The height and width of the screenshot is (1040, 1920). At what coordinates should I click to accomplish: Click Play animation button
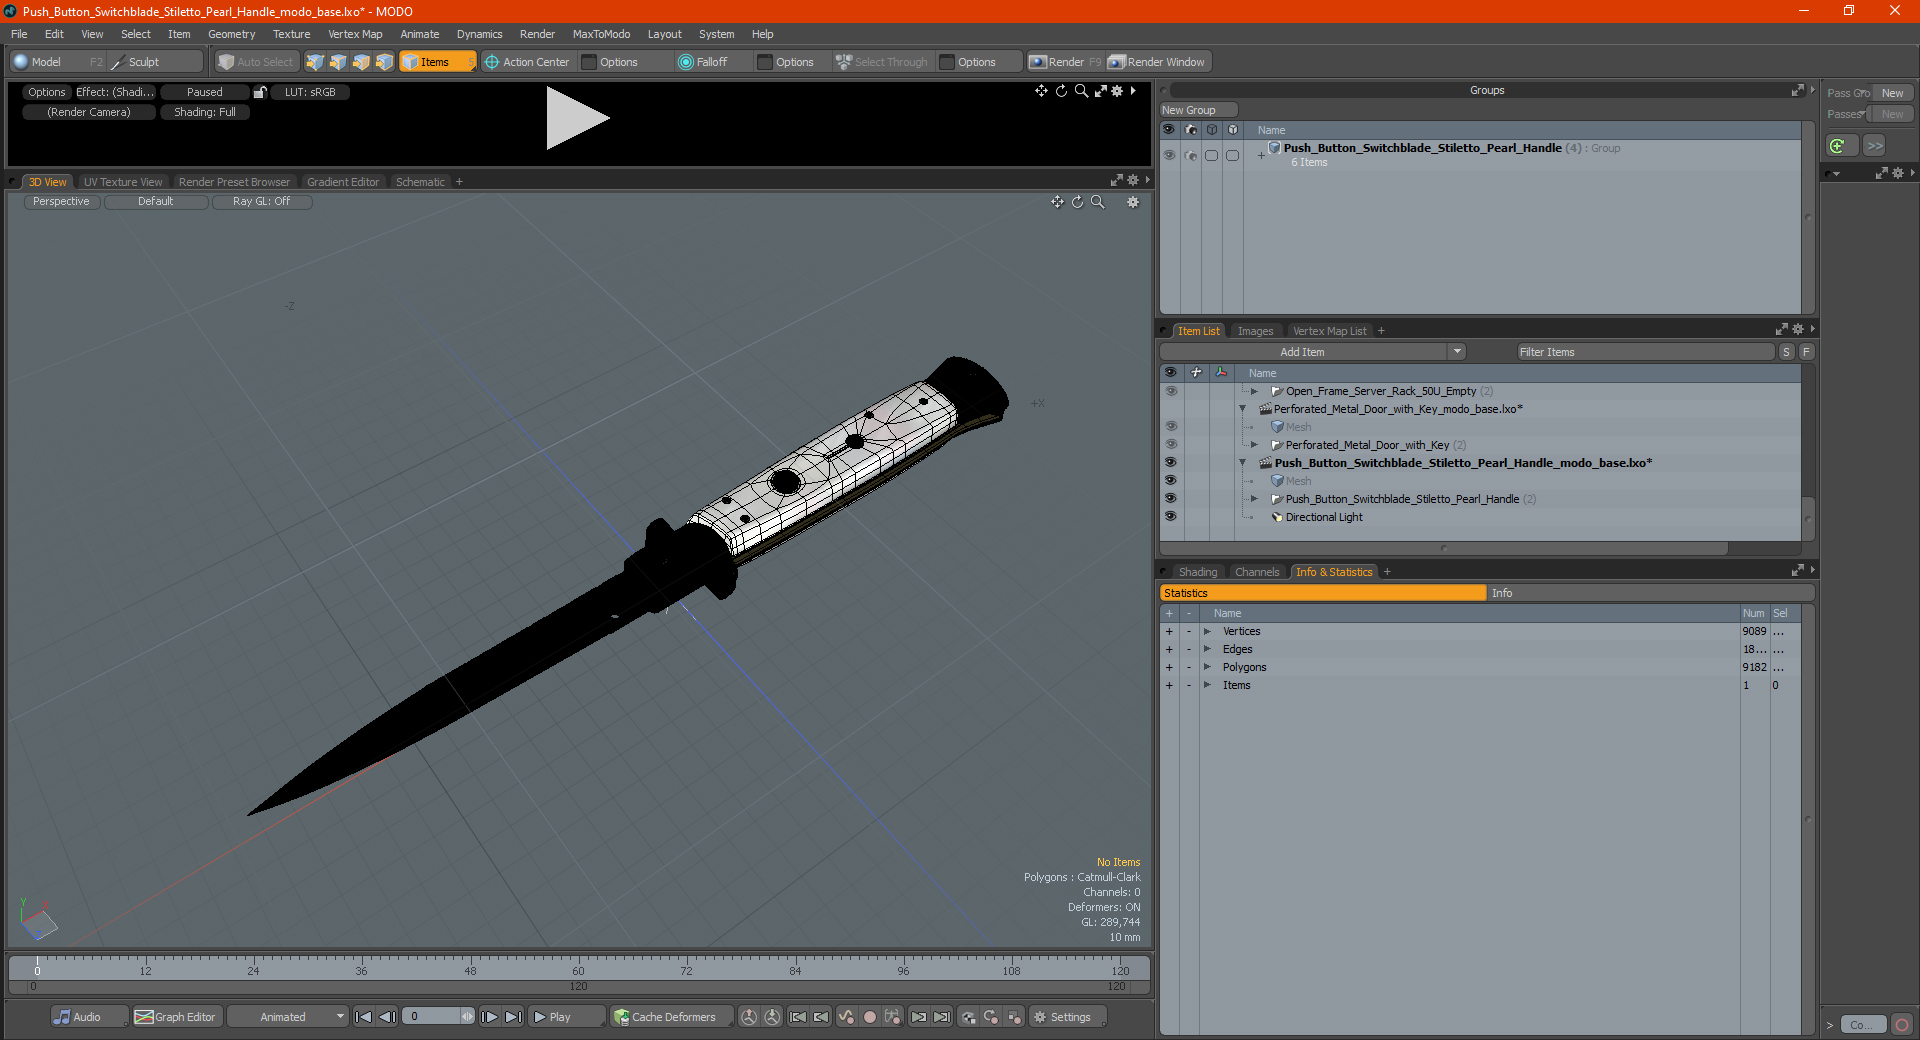[x=565, y=1017]
